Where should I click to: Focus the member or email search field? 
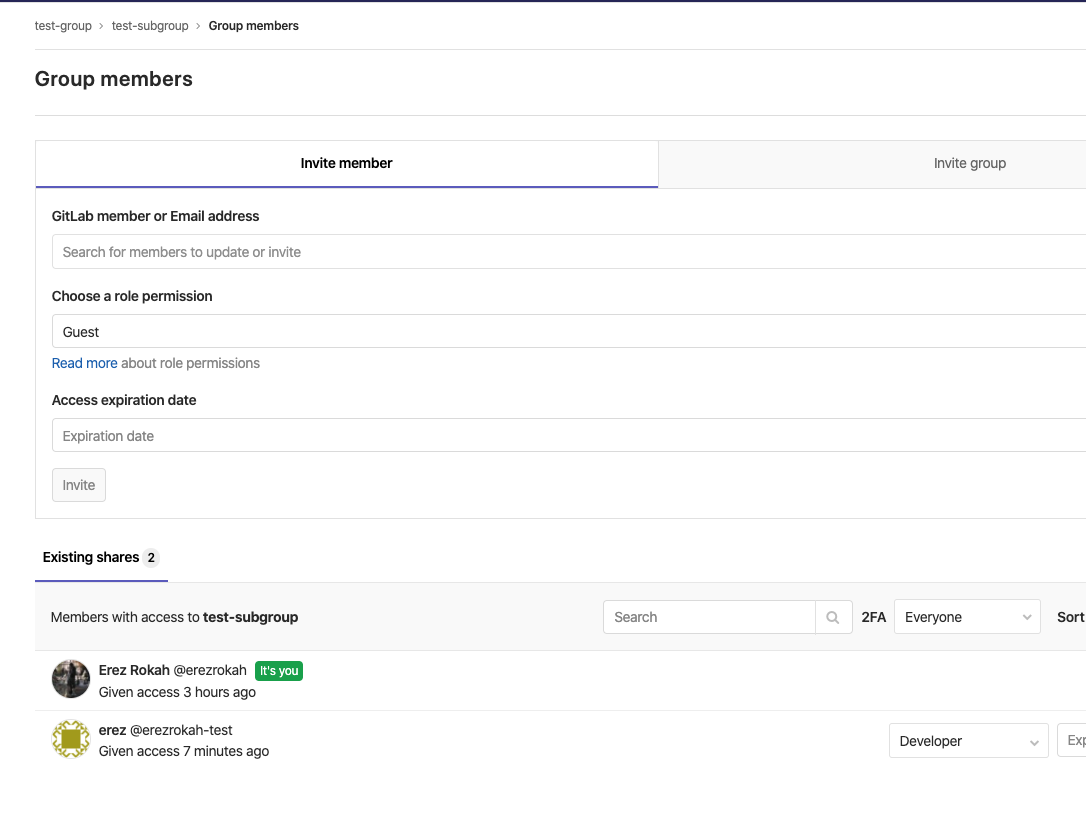[x=569, y=252]
